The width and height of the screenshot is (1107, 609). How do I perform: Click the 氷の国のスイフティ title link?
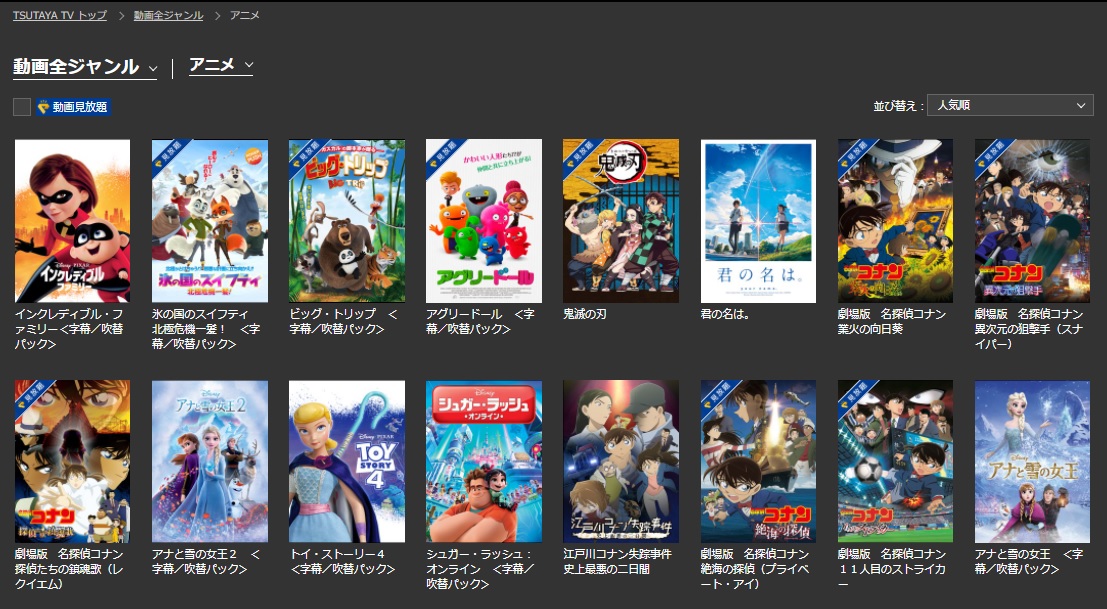point(206,329)
